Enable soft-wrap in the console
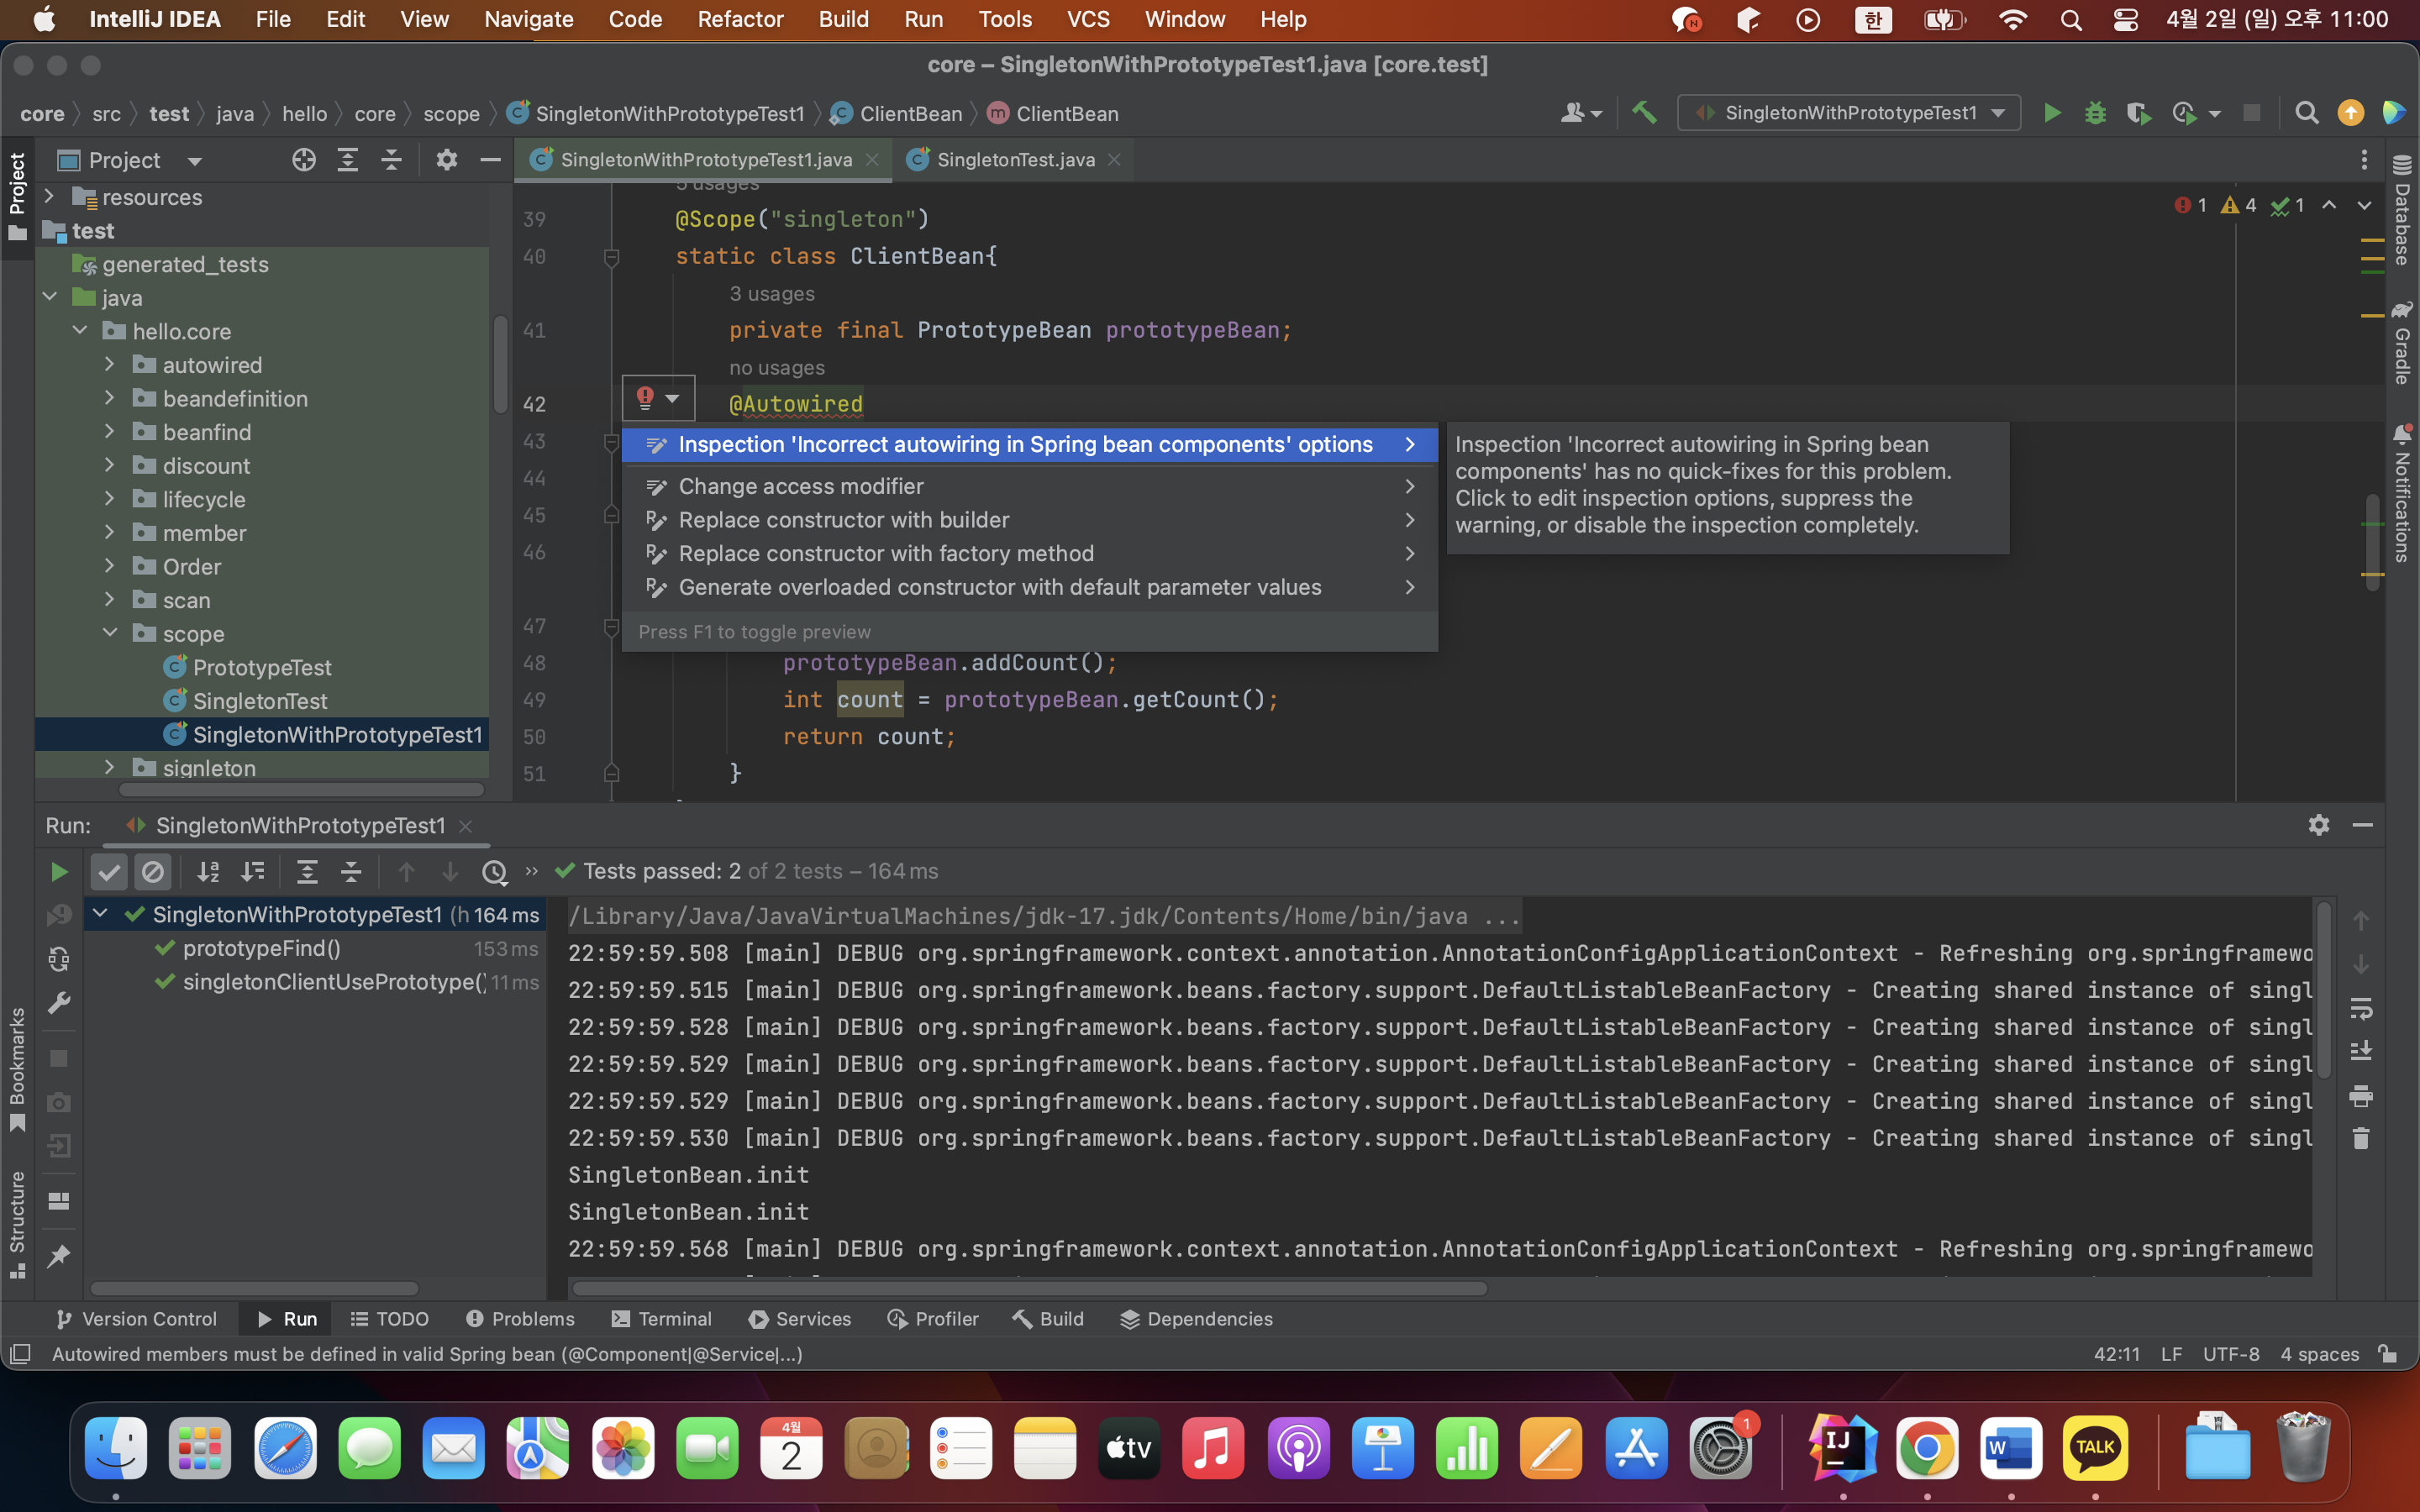Viewport: 2420px width, 1512px height. 2361,1008
